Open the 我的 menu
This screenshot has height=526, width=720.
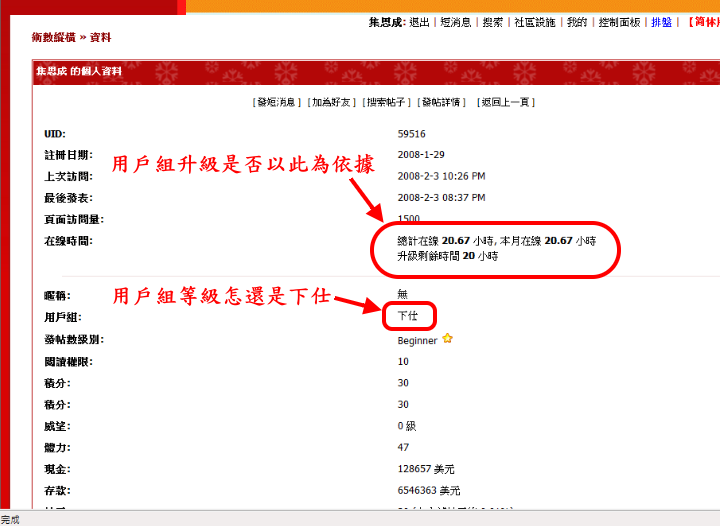(577, 22)
